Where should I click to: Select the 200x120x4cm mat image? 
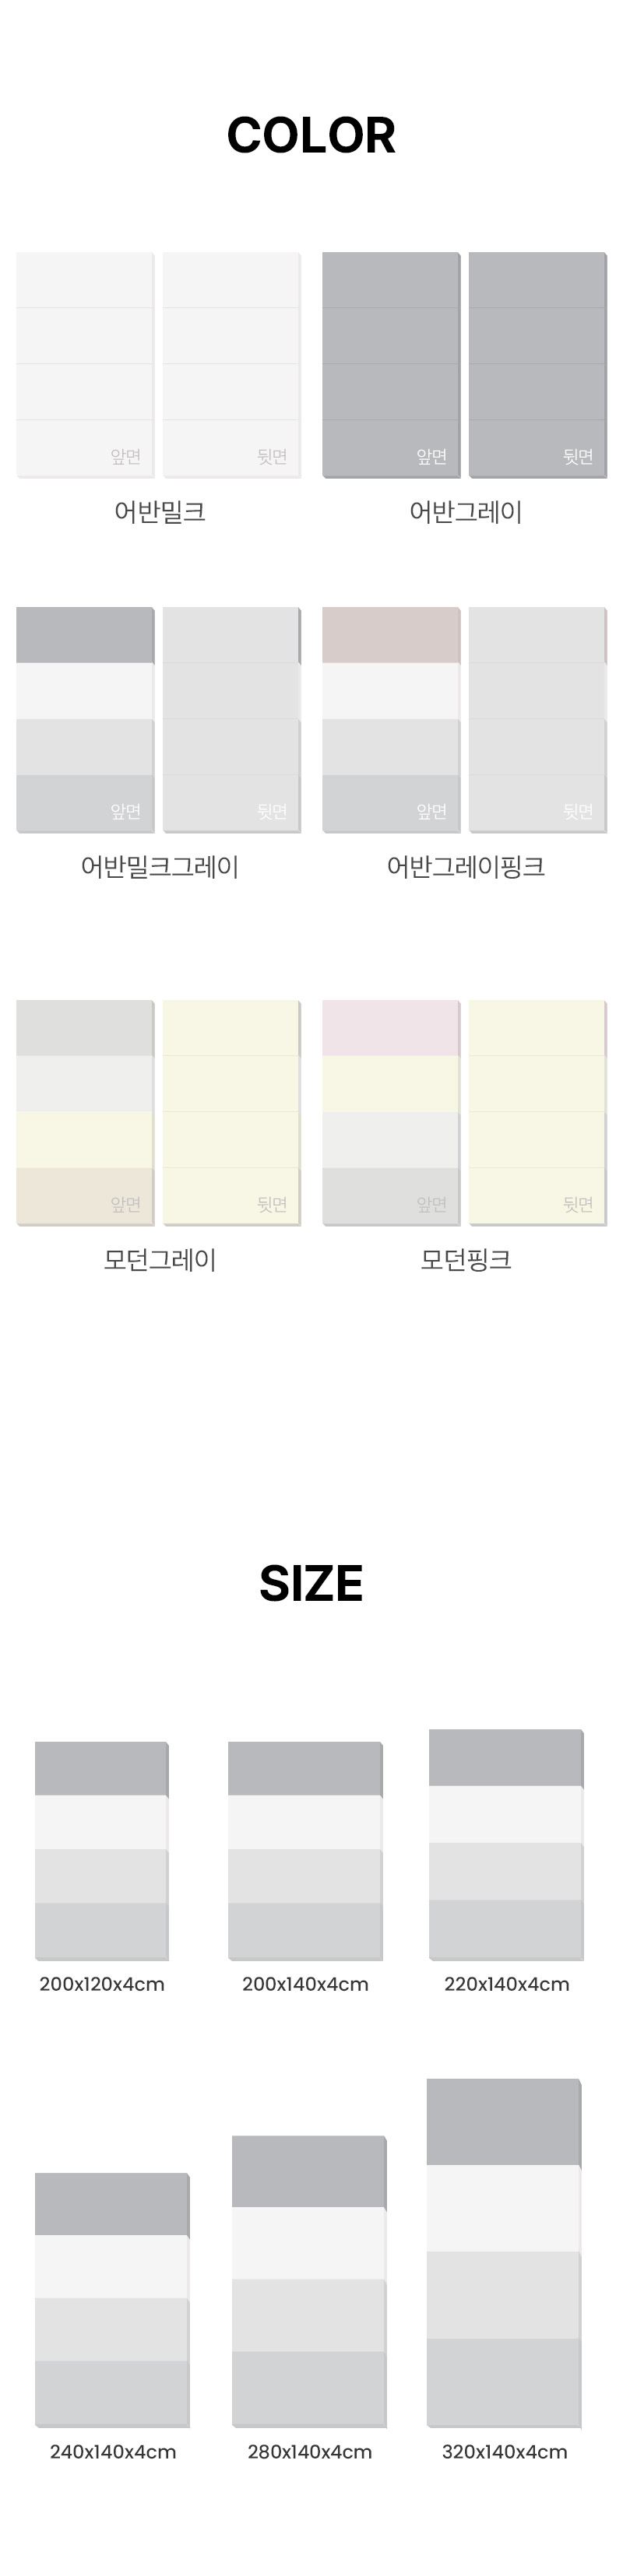102,1850
